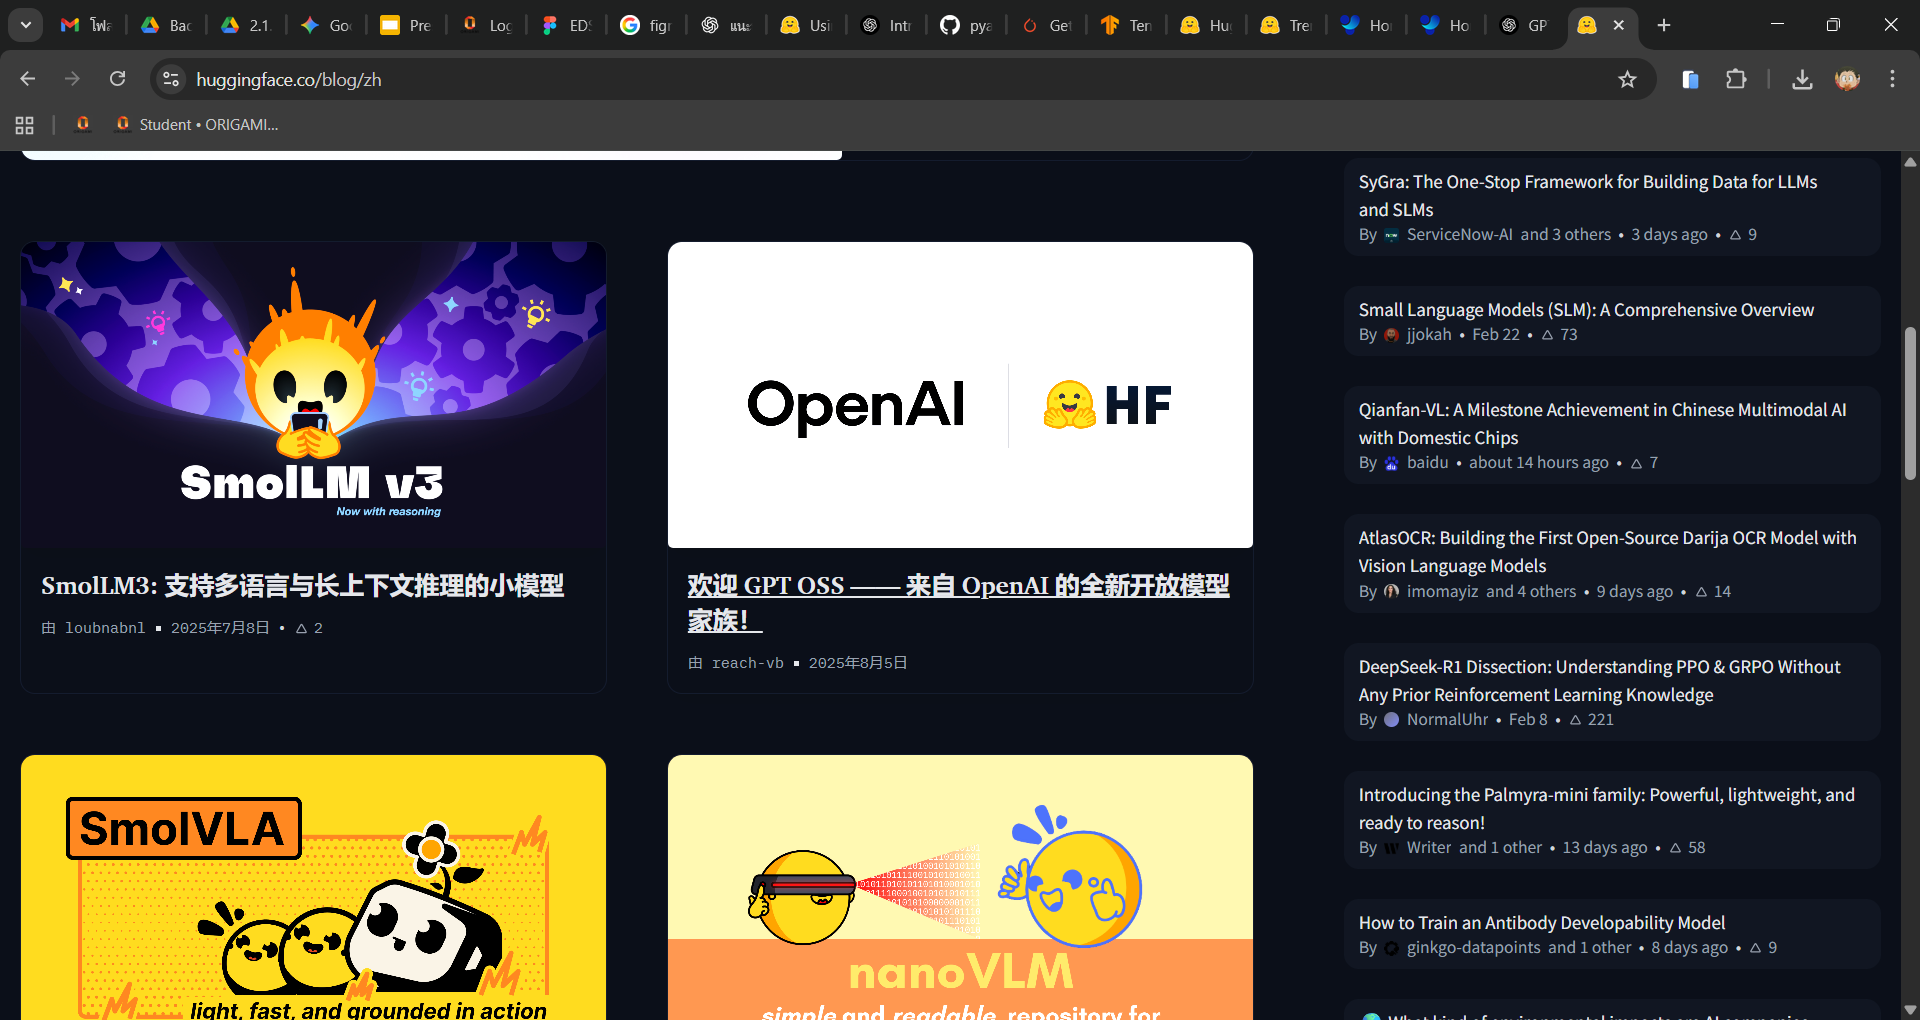Open the downloads tray icon

pyautogui.click(x=1802, y=80)
